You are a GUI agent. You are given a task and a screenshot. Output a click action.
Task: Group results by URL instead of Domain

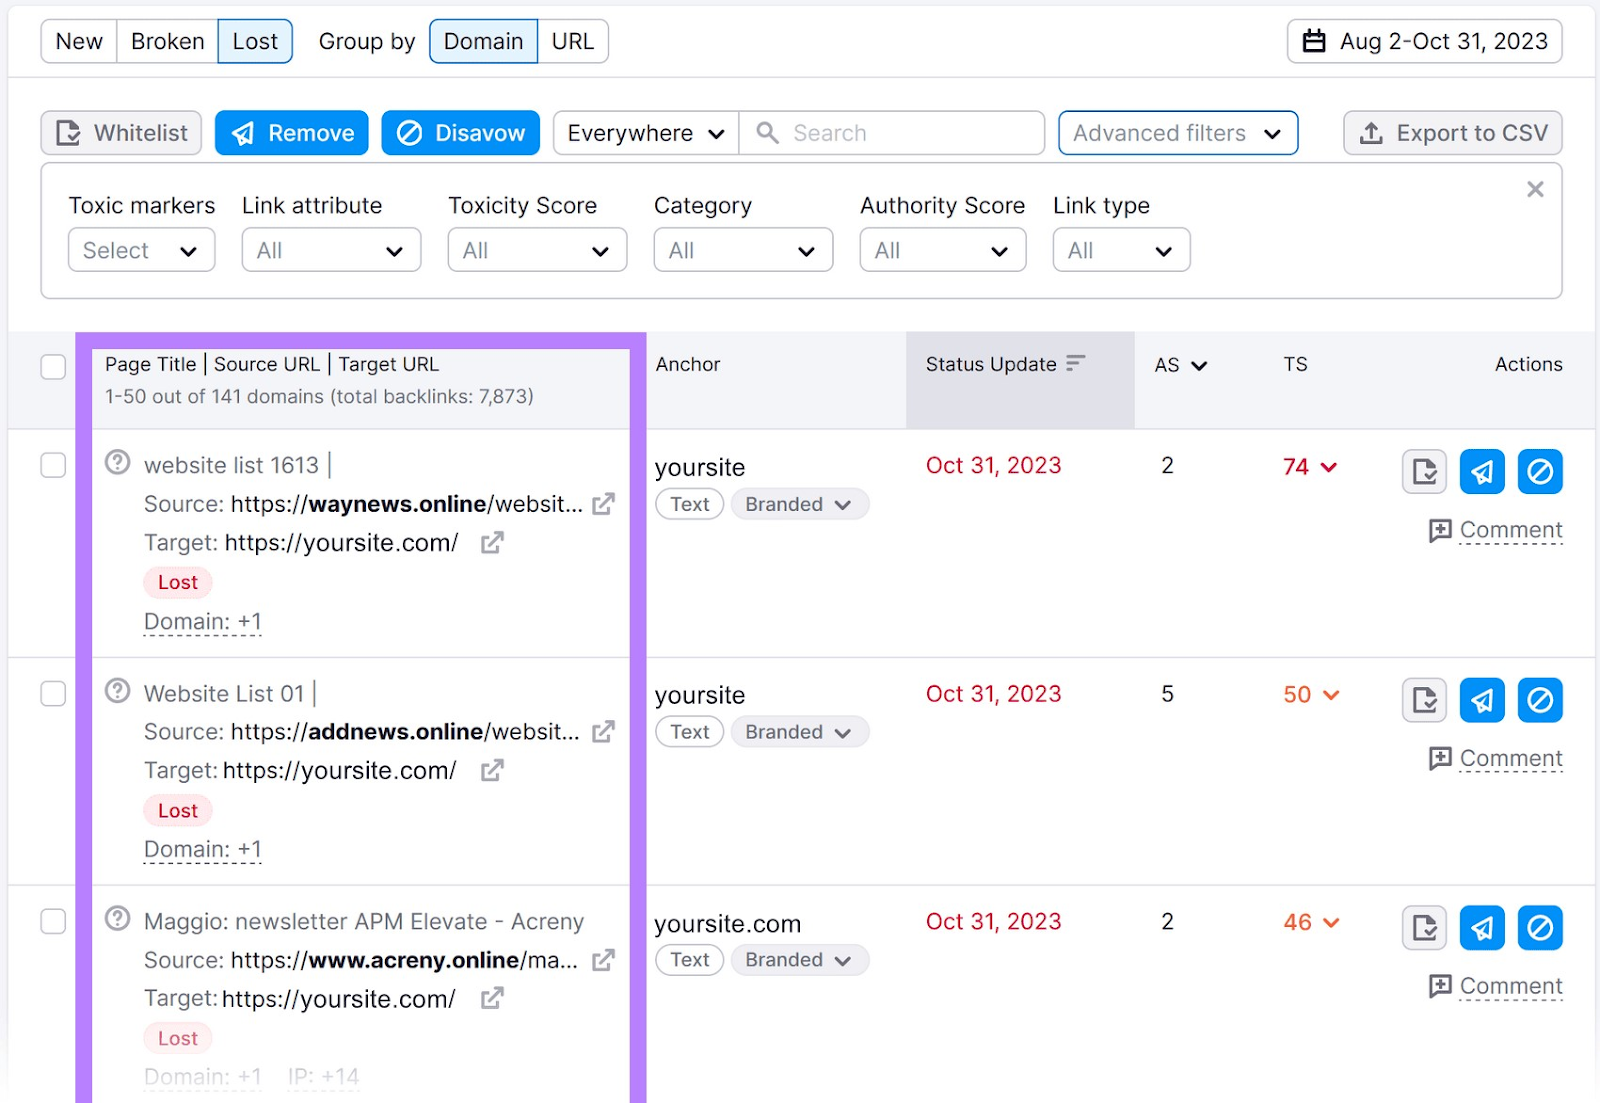click(573, 41)
